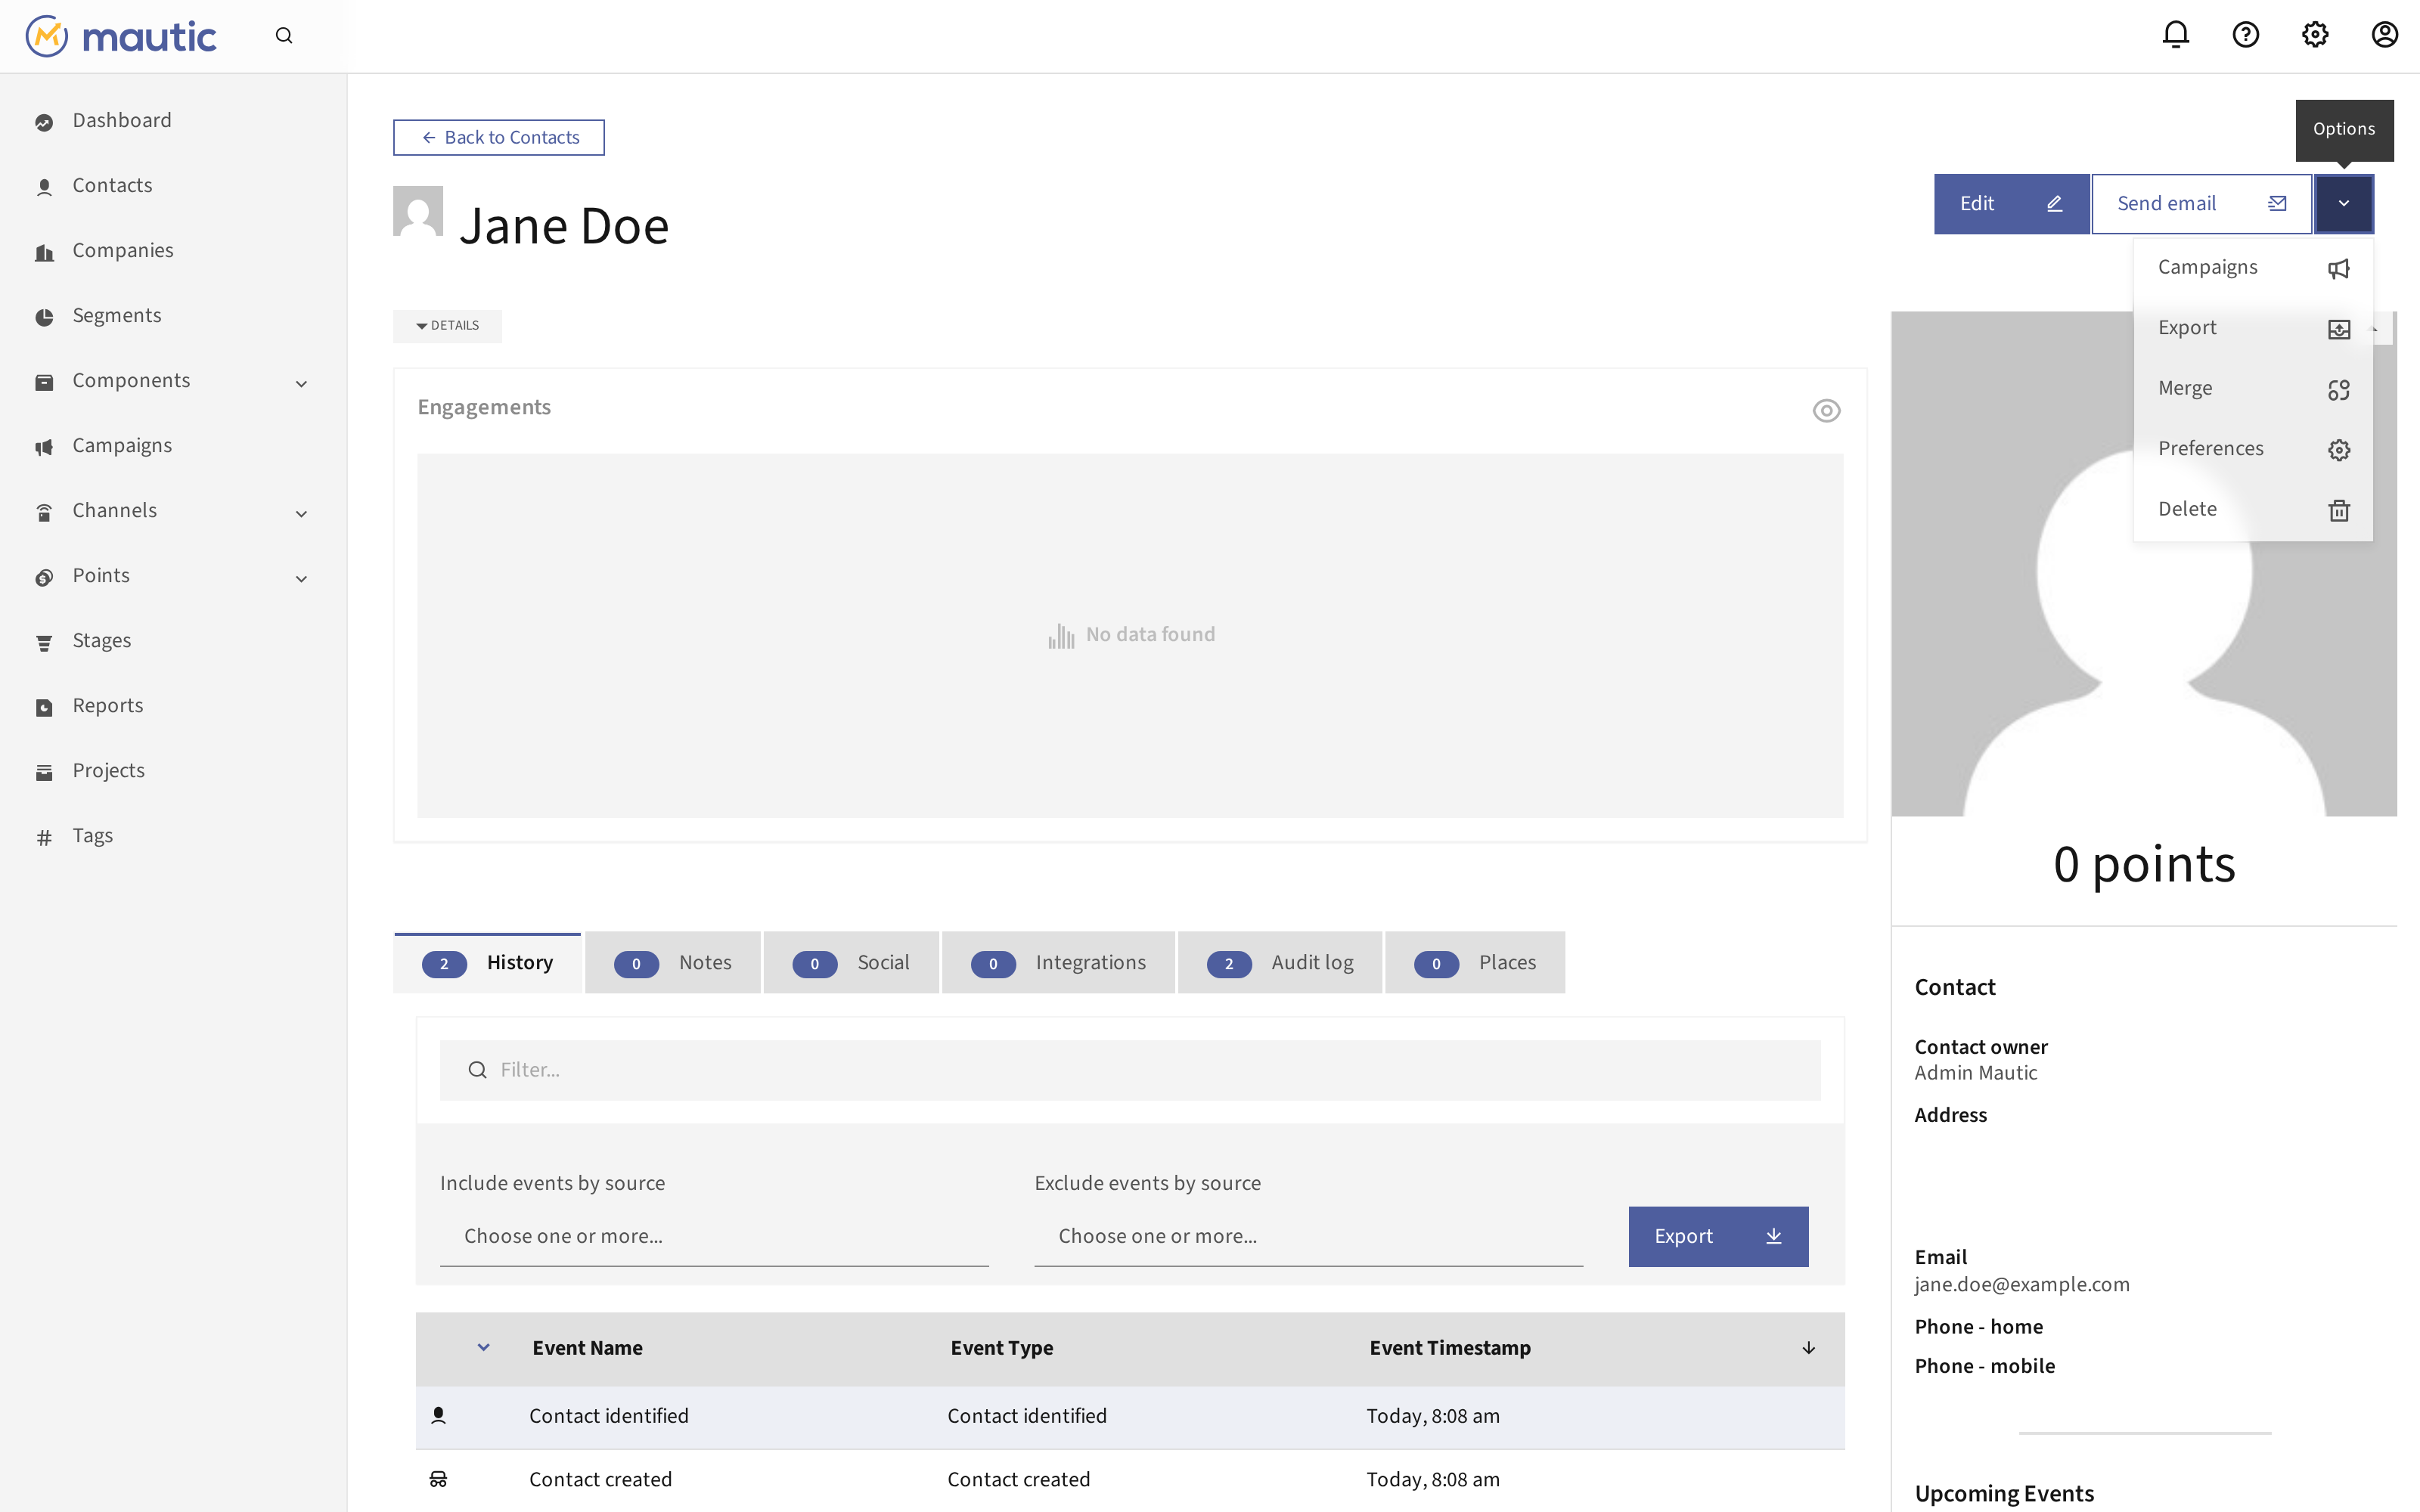This screenshot has height=1512, width=2420.
Task: Focus the Filter search field
Action: (x=1130, y=1070)
